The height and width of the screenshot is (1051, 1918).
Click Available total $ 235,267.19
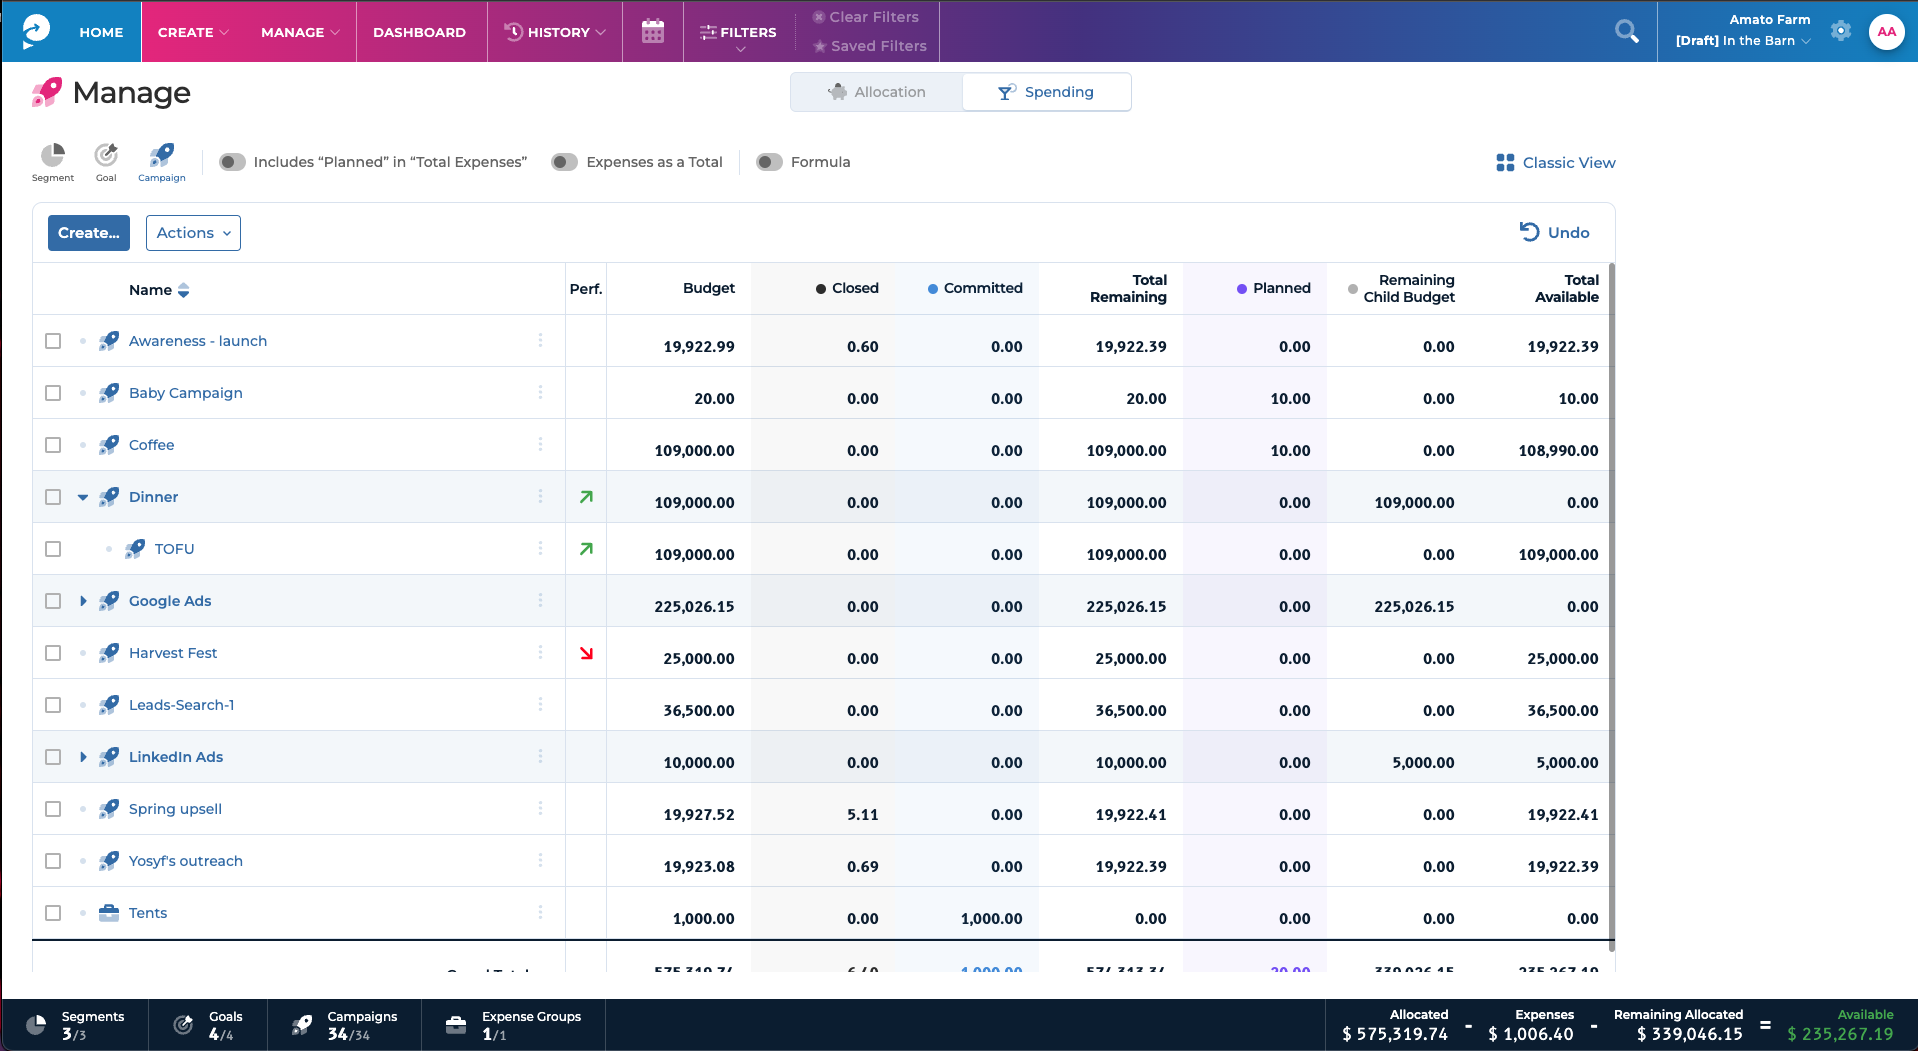1840,1034
